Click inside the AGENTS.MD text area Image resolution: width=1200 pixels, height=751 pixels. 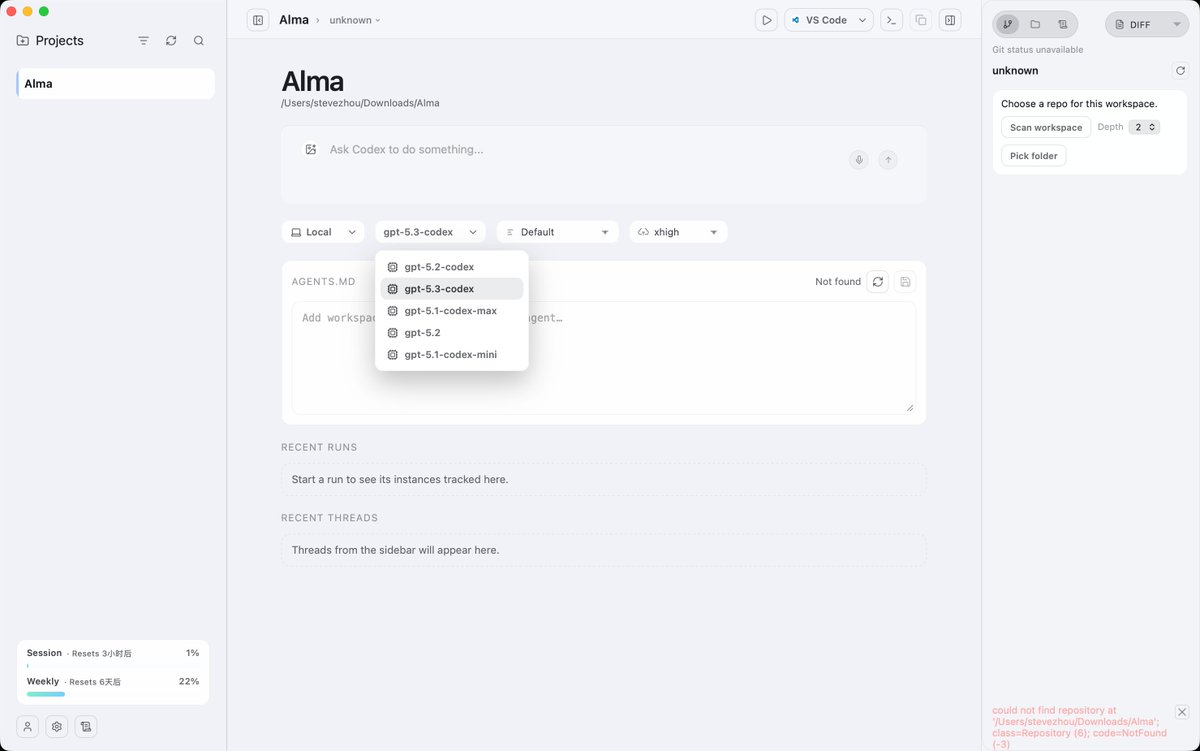click(x=603, y=358)
